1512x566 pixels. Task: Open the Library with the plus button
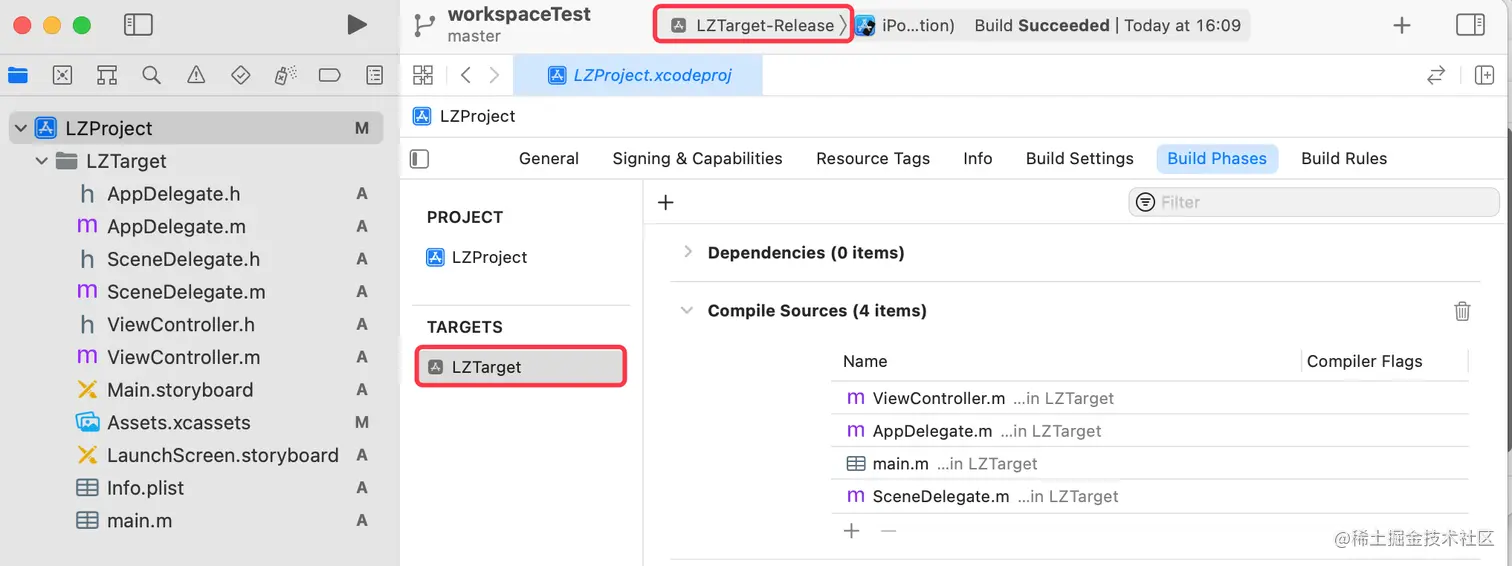(x=1402, y=26)
